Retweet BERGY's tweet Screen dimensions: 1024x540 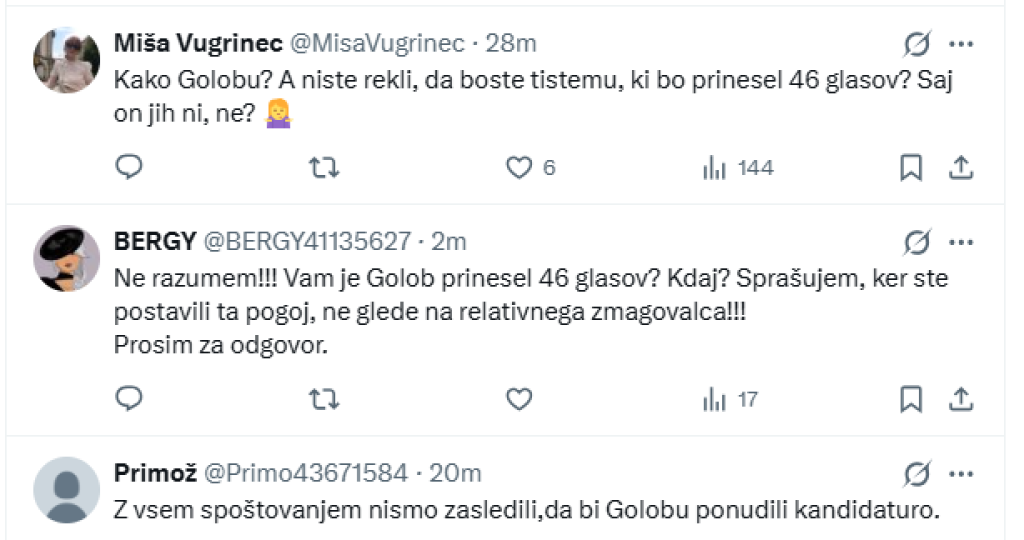[x=323, y=399]
